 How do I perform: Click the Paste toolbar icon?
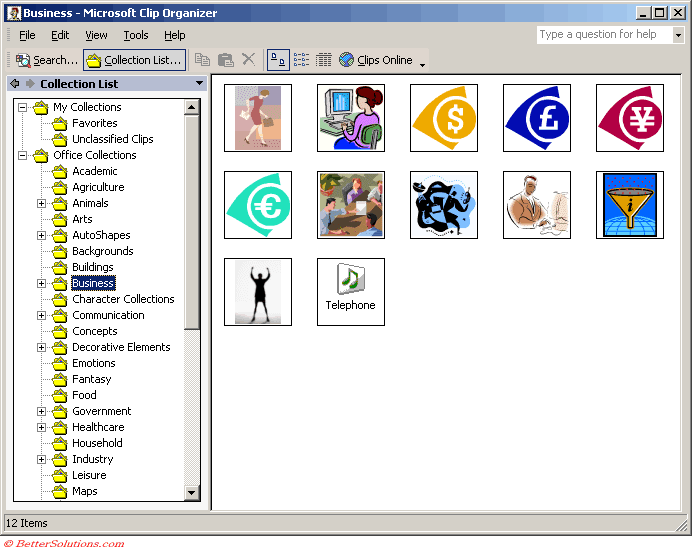click(x=226, y=60)
